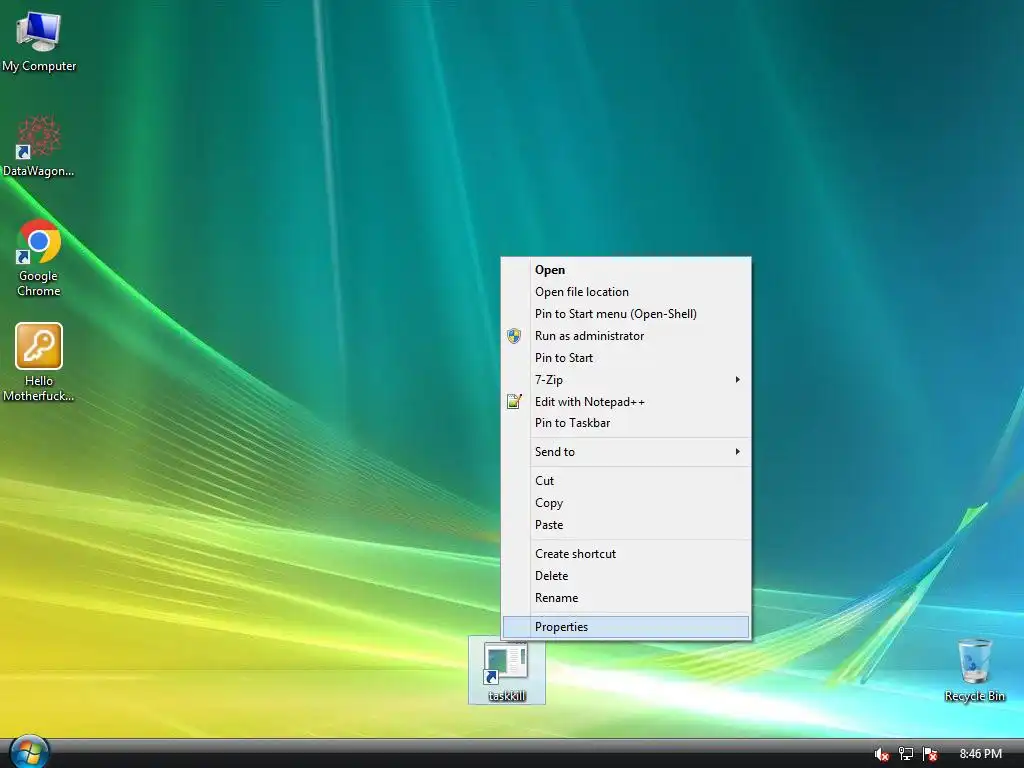Click the Action Center flag tray icon
The width and height of the screenshot is (1024, 768).
tap(930, 754)
